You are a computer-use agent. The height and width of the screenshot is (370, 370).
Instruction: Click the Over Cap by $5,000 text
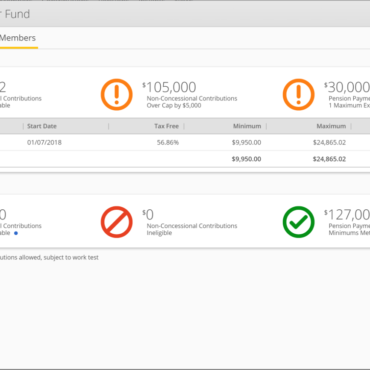[174, 106]
